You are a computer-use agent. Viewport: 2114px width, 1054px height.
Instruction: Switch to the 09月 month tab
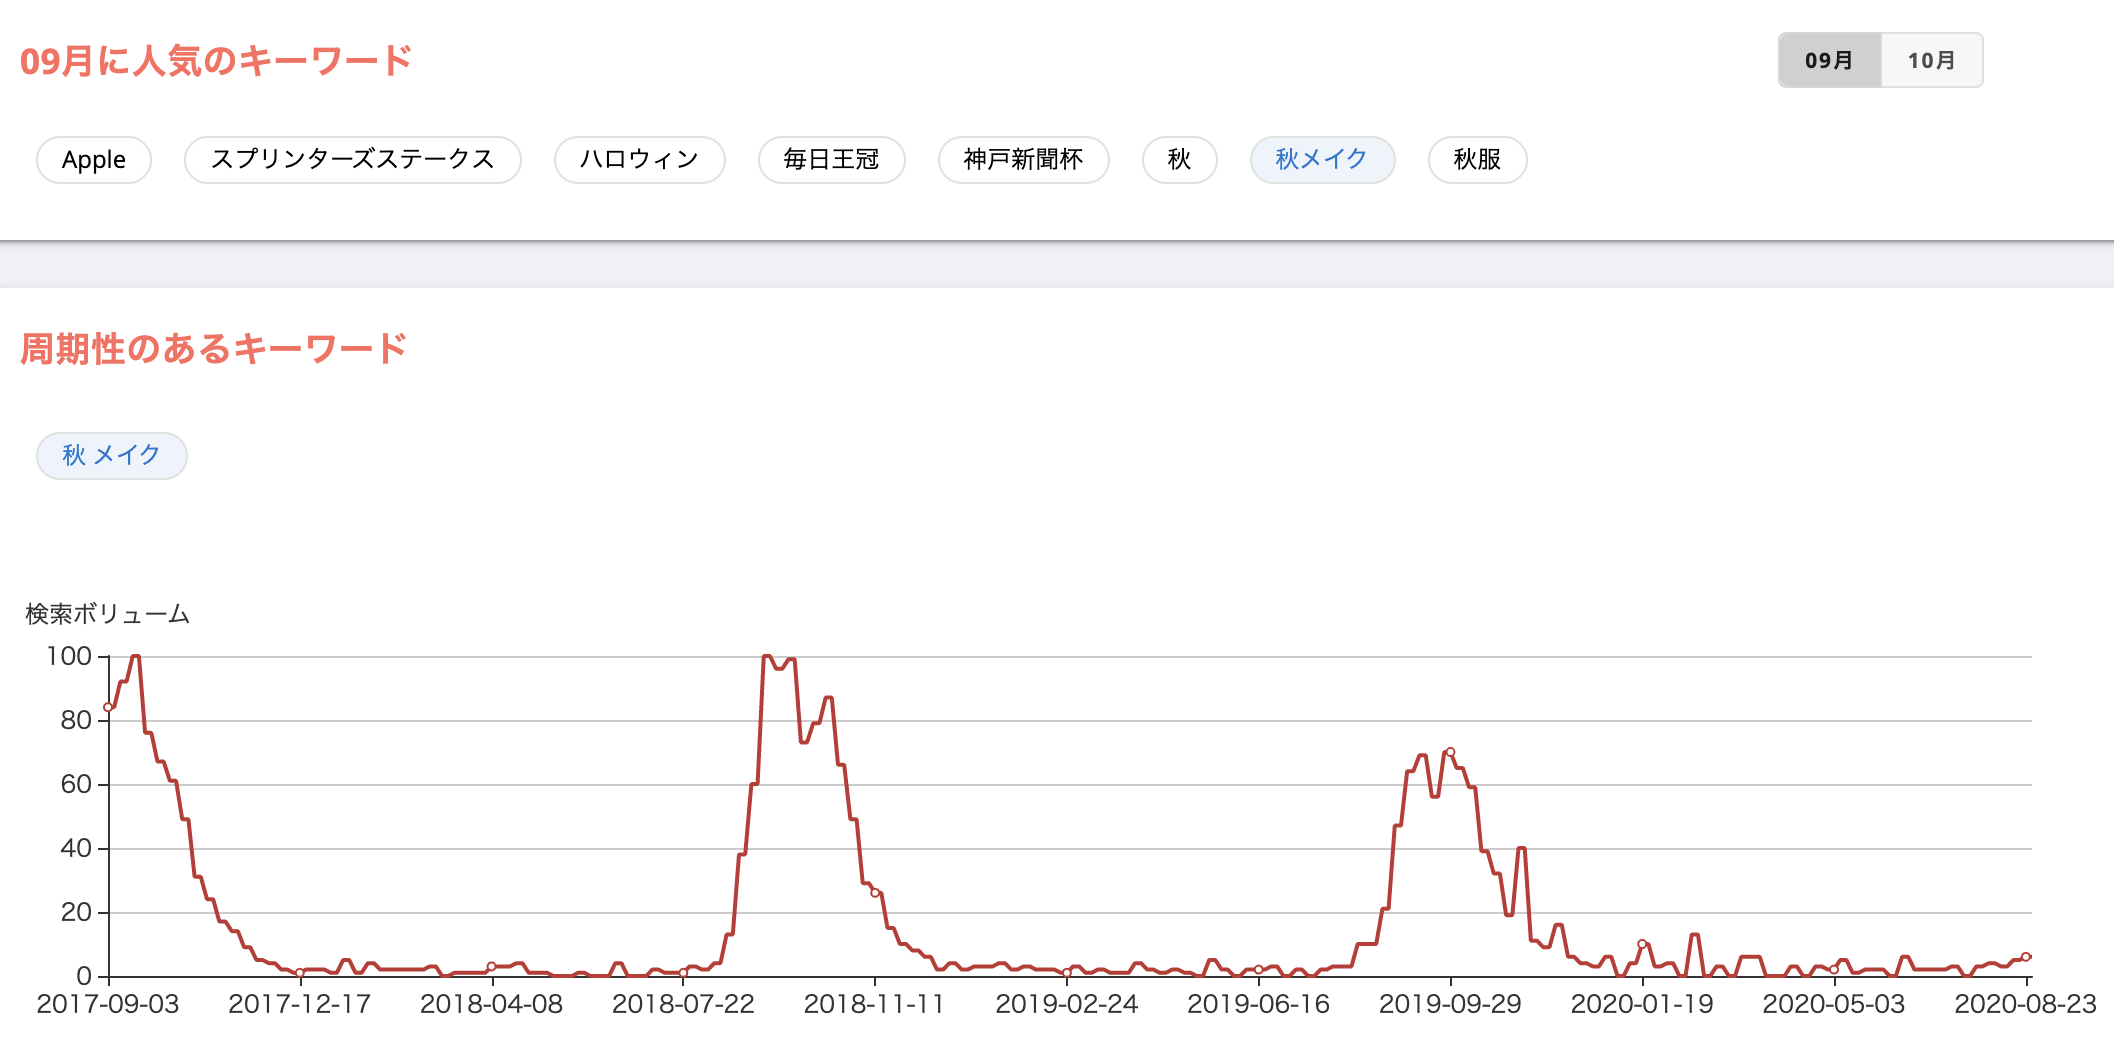(1829, 61)
